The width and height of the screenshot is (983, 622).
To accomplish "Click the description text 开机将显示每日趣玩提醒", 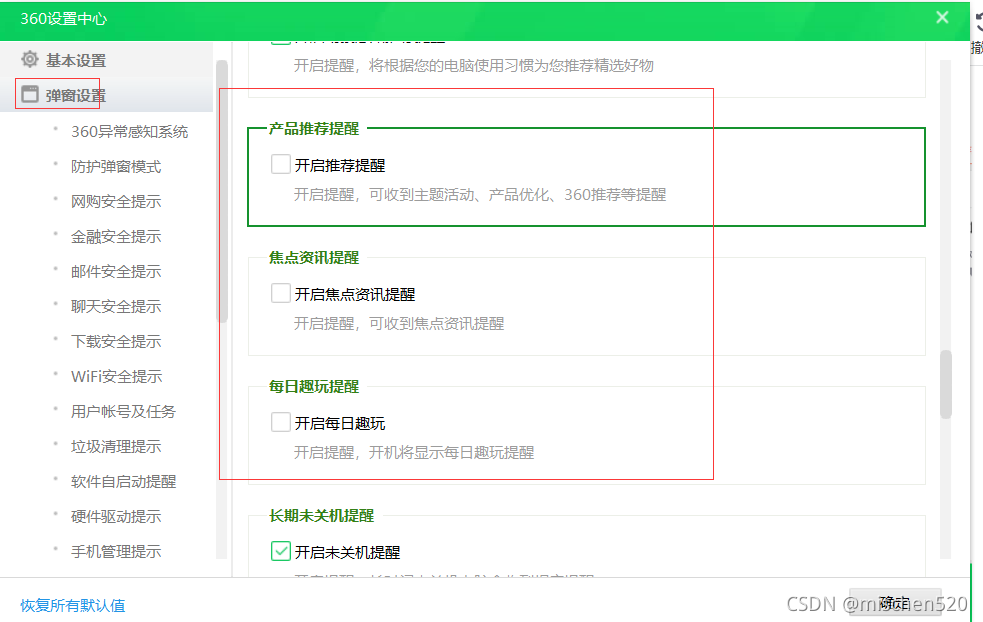I will [451, 453].
